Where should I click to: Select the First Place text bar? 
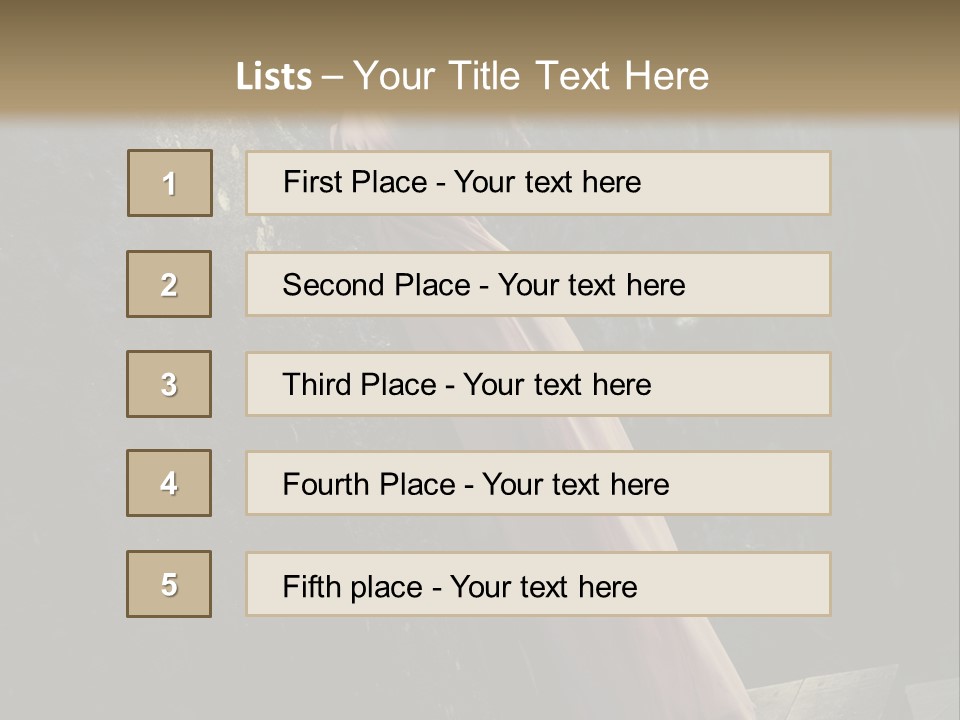(538, 183)
